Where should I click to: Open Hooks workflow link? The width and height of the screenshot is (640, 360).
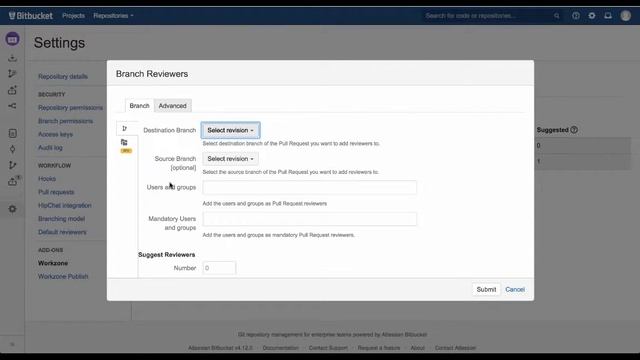tap(47, 179)
